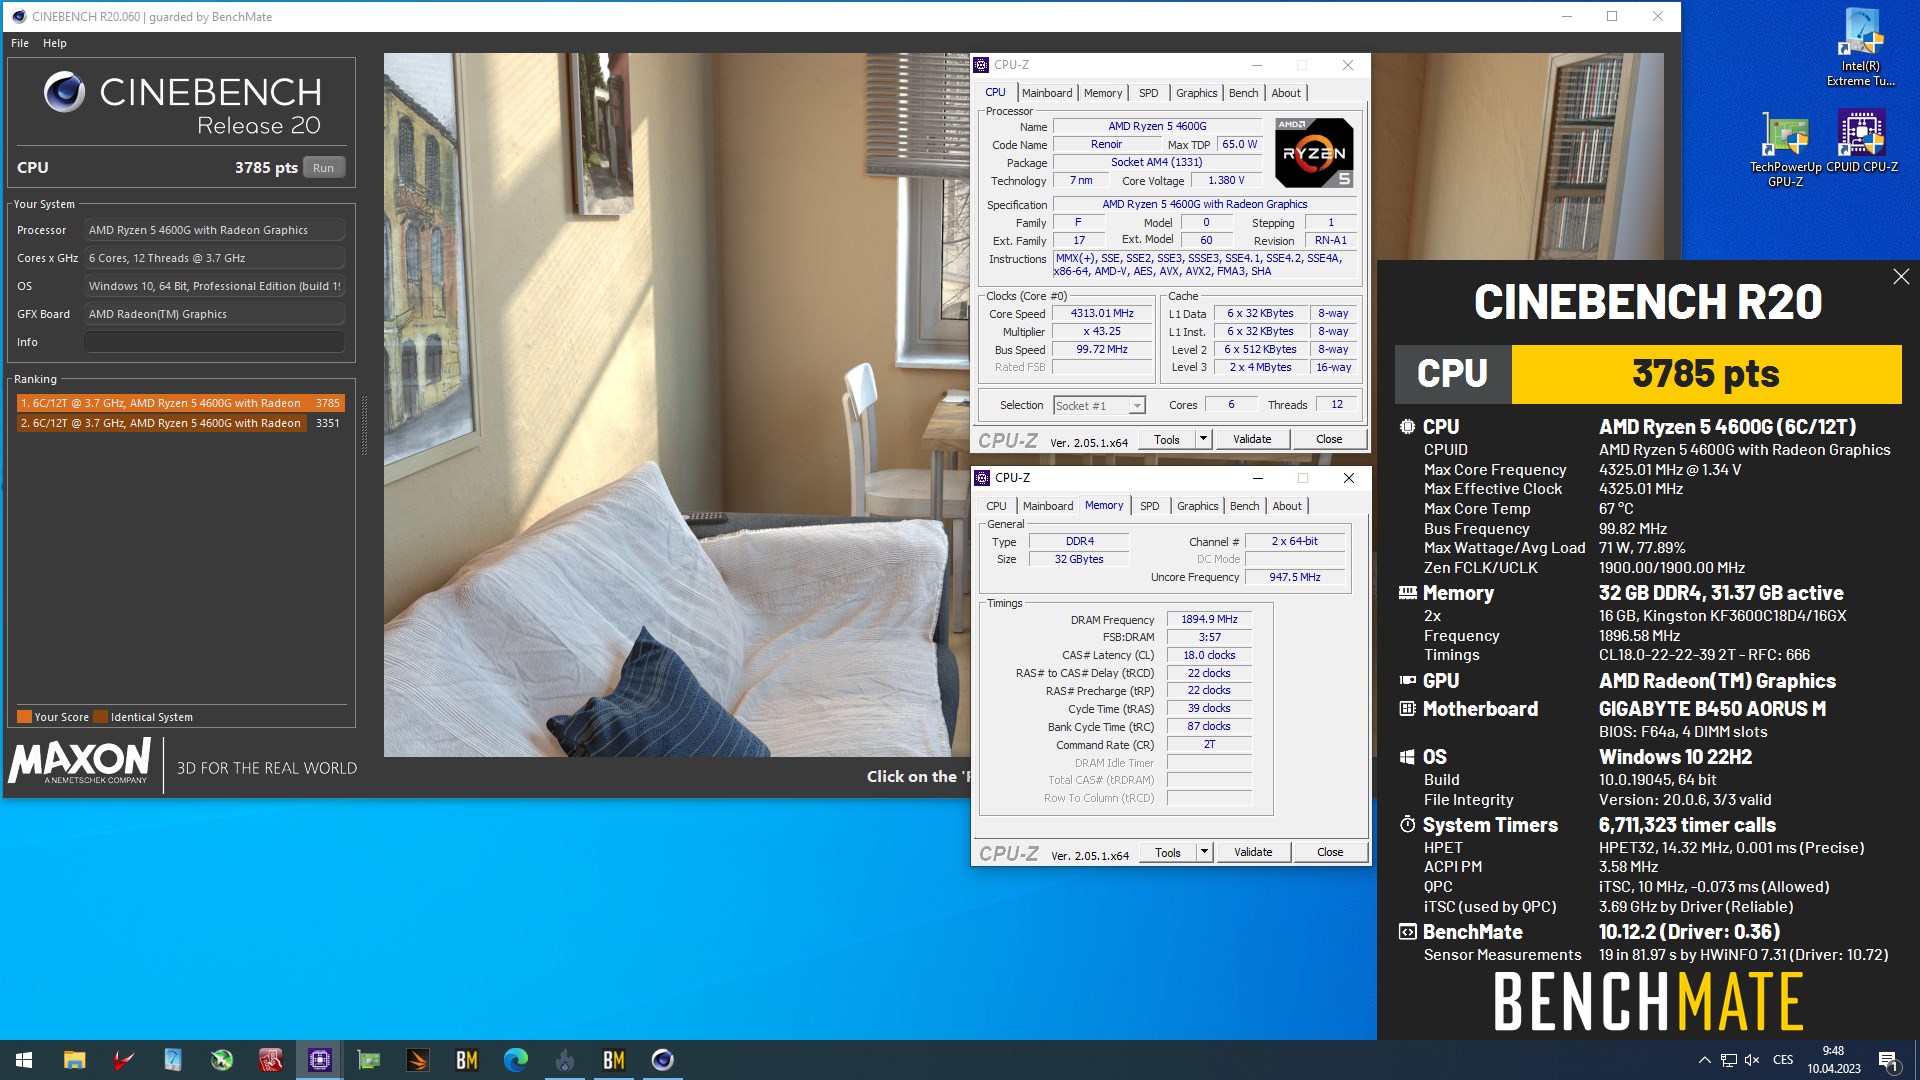Image resolution: width=1920 pixels, height=1080 pixels.
Task: Open the red cards taskbar app
Action: [270, 1060]
